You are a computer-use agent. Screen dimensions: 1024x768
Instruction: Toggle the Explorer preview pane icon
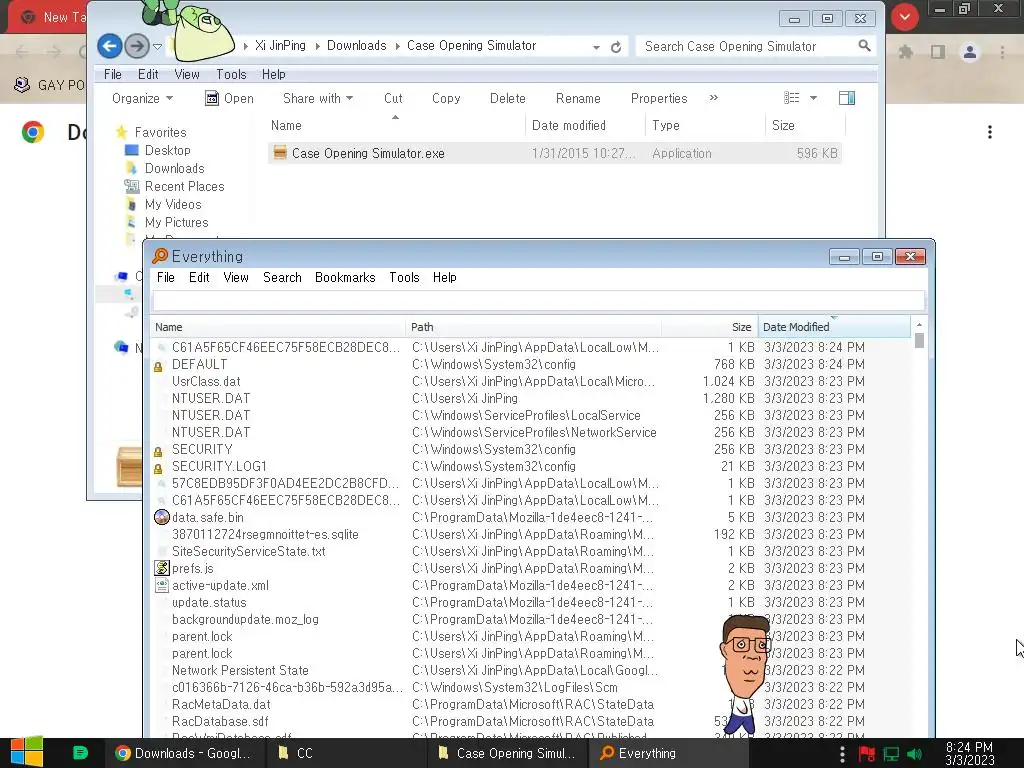pos(847,98)
